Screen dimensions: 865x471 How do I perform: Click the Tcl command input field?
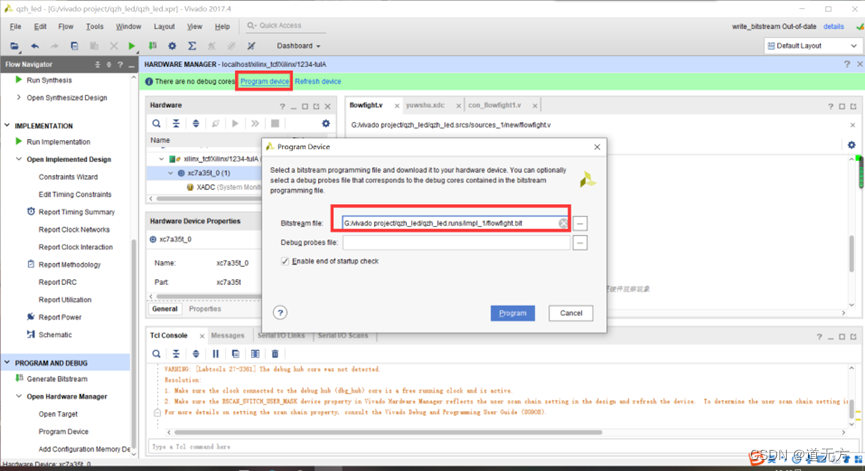(503, 447)
